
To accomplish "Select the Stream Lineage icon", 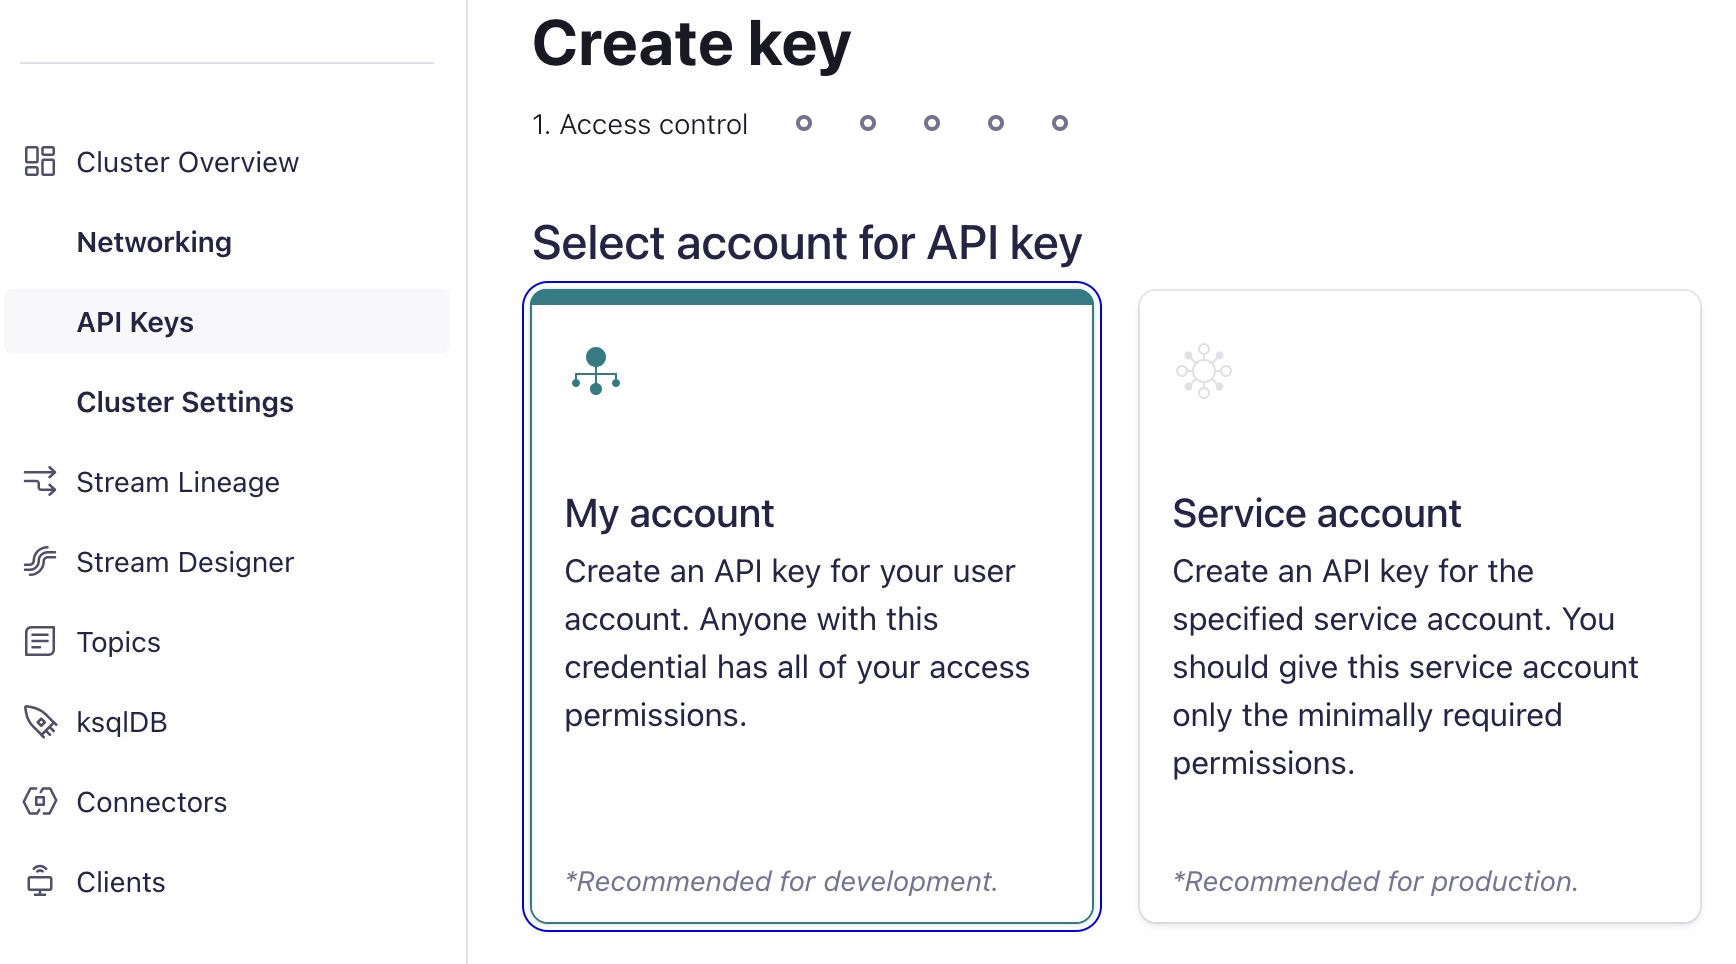I will pos(40,482).
